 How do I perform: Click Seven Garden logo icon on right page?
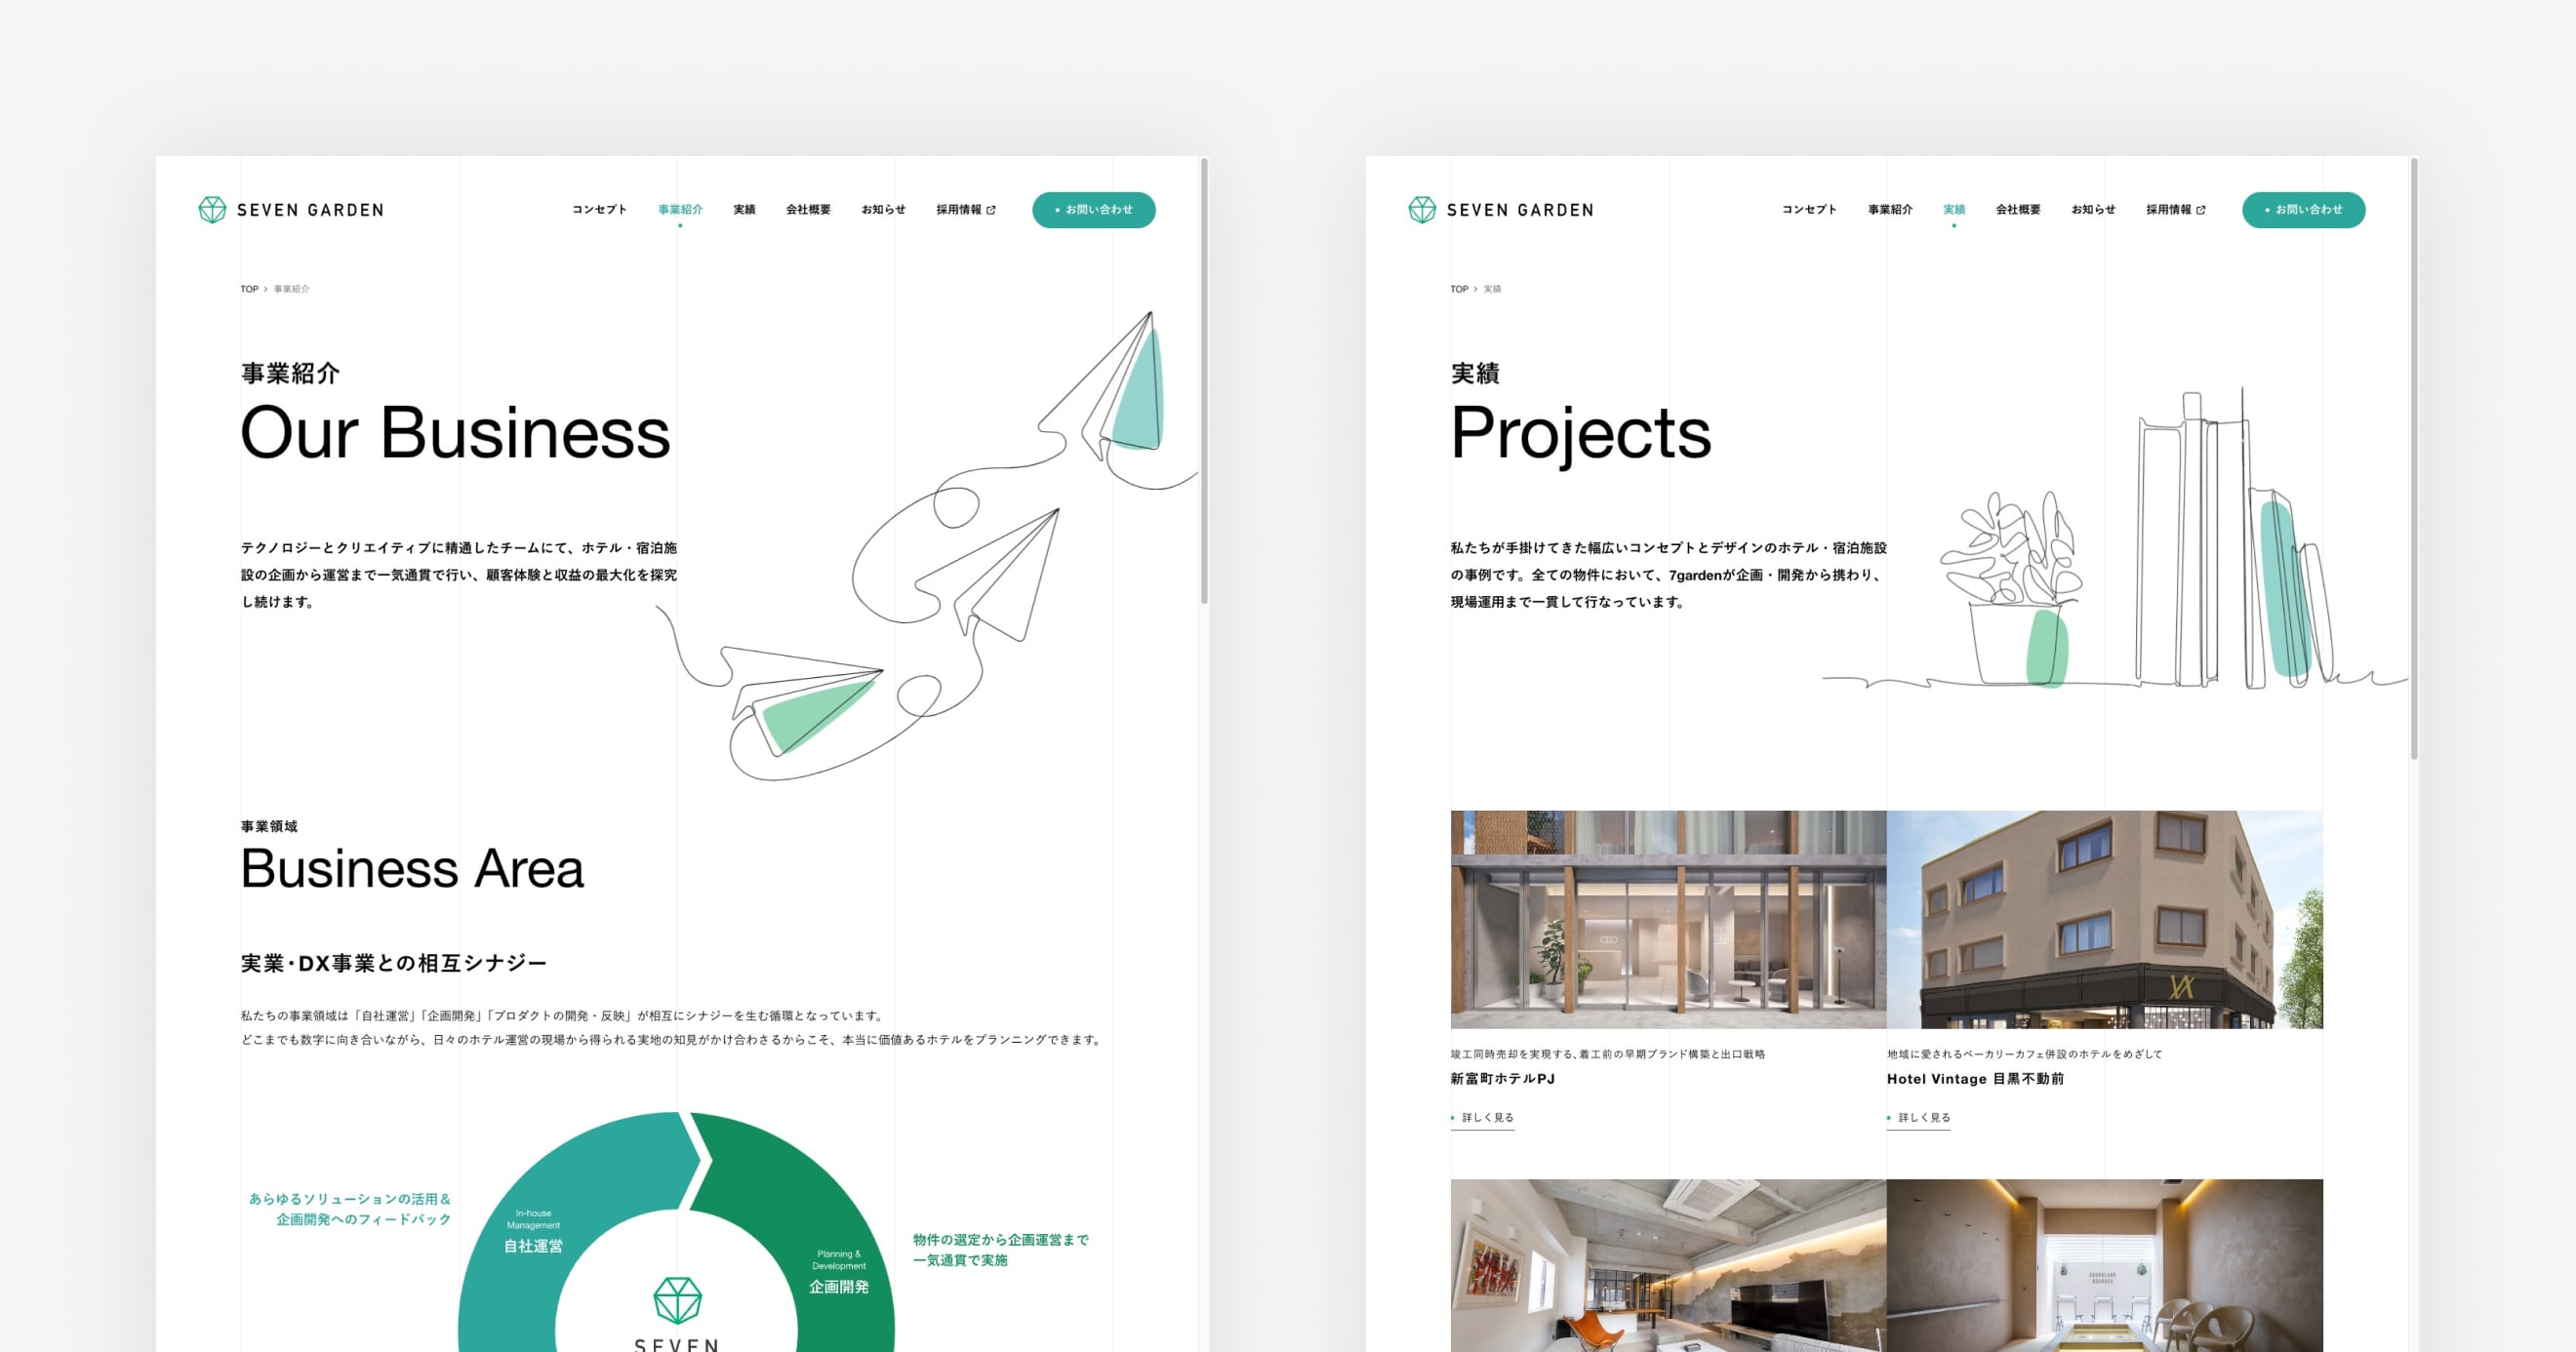[x=1422, y=210]
